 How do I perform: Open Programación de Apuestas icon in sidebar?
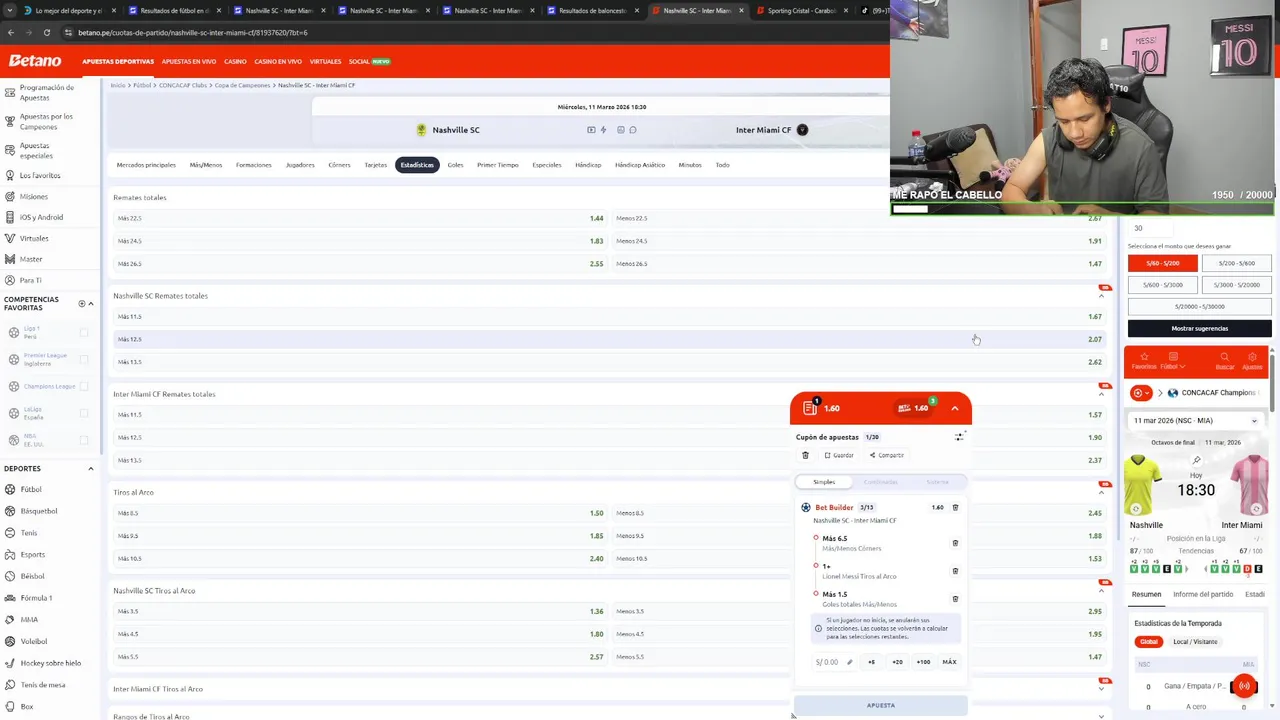(10, 92)
